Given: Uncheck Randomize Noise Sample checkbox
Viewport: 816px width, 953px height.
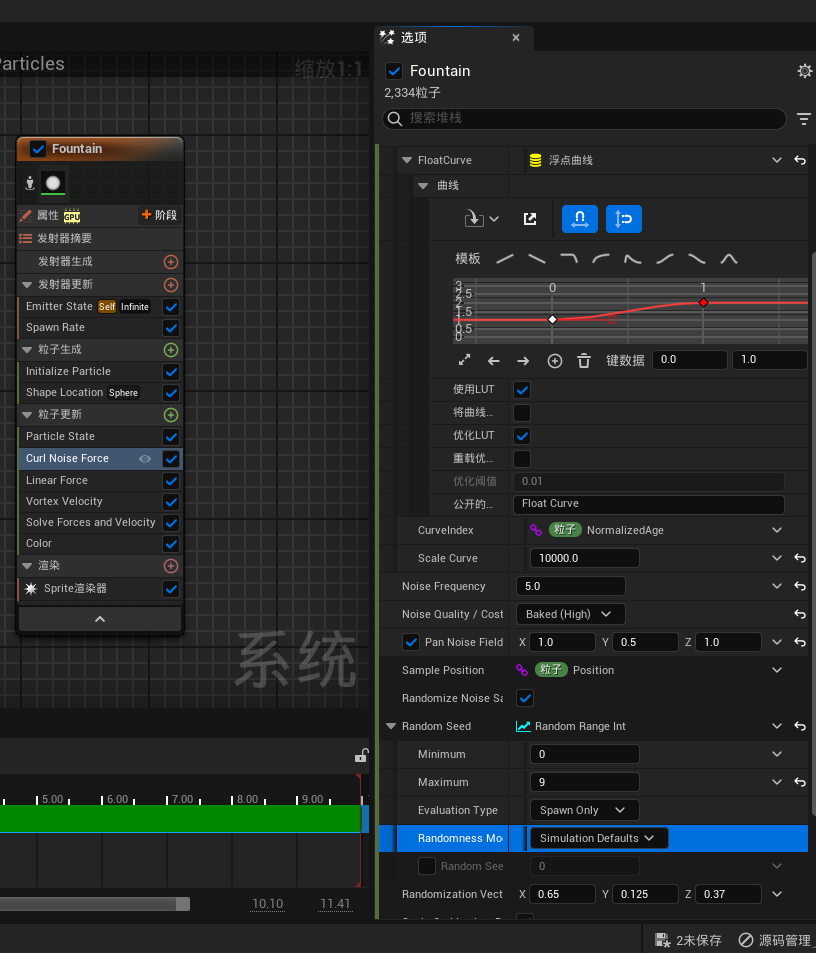Looking at the screenshot, I should click(525, 698).
